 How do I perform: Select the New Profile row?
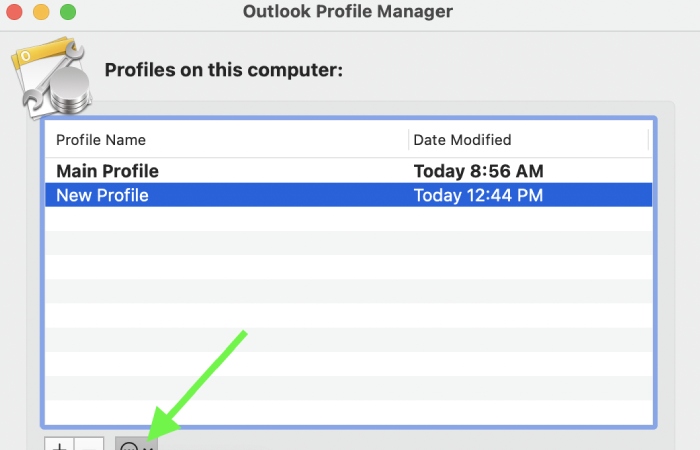click(x=348, y=195)
